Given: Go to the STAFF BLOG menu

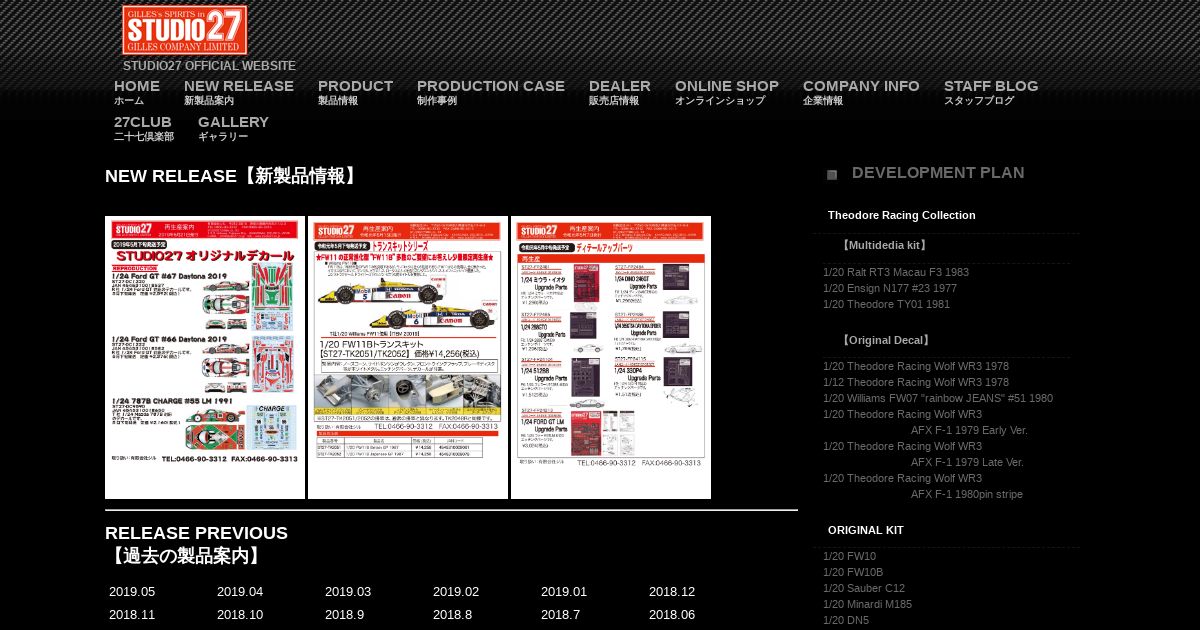Looking at the screenshot, I should point(991,92).
